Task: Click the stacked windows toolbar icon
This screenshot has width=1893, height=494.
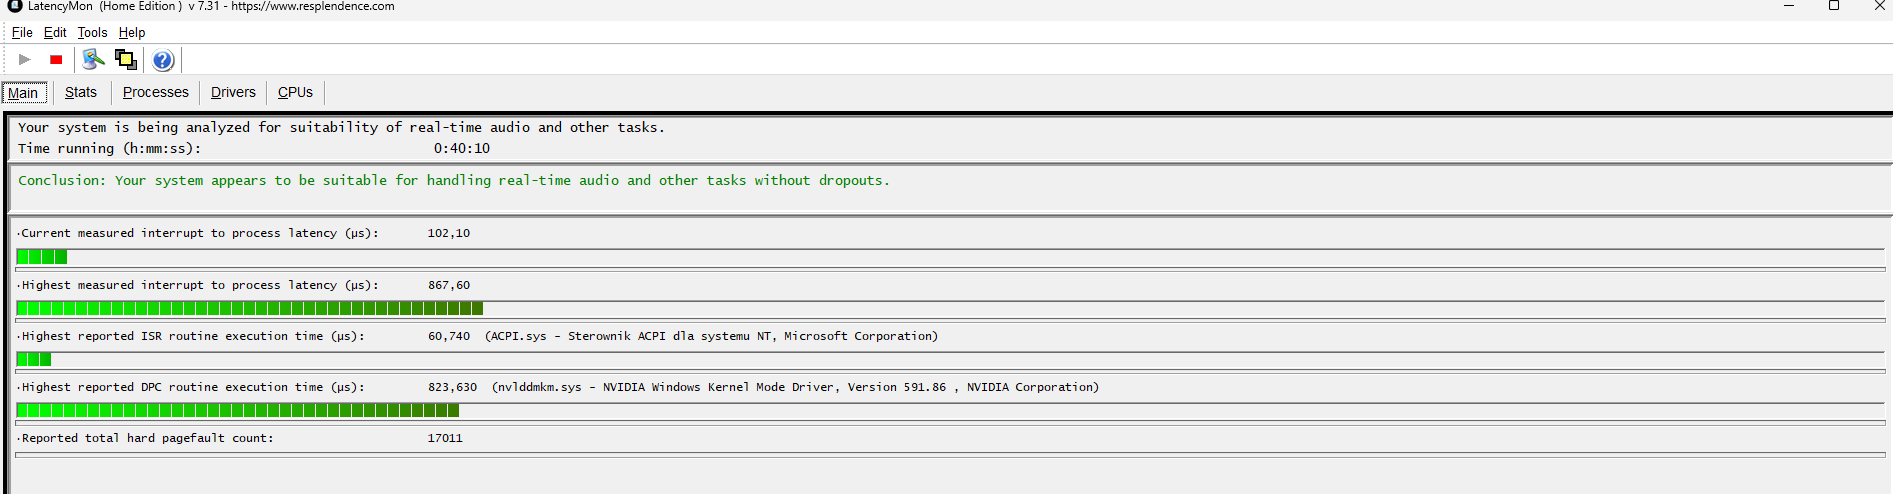Action: click(126, 60)
